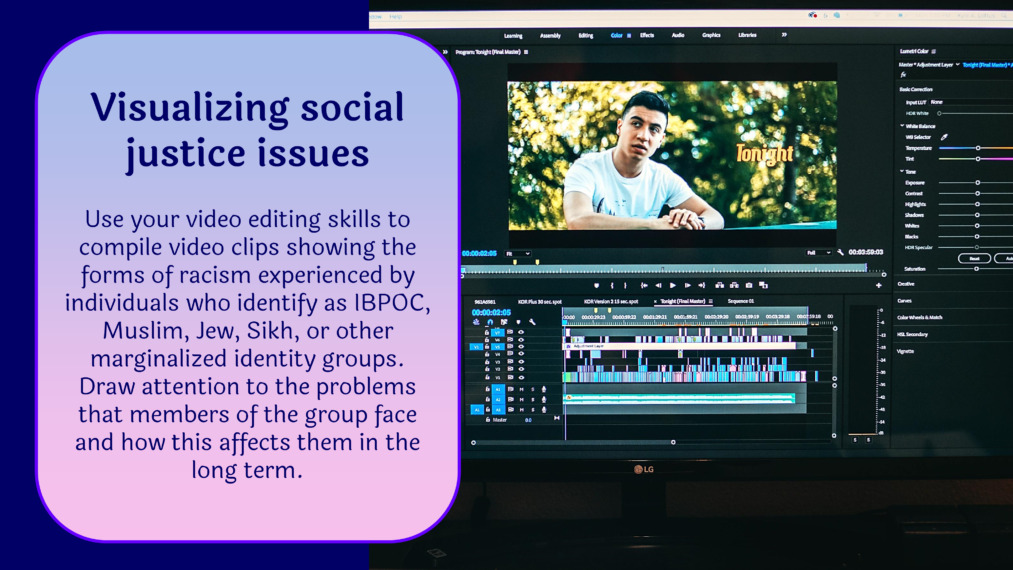Click the Lift button in the transport bar
Image resolution: width=1013 pixels, height=570 pixels.
pos(719,285)
